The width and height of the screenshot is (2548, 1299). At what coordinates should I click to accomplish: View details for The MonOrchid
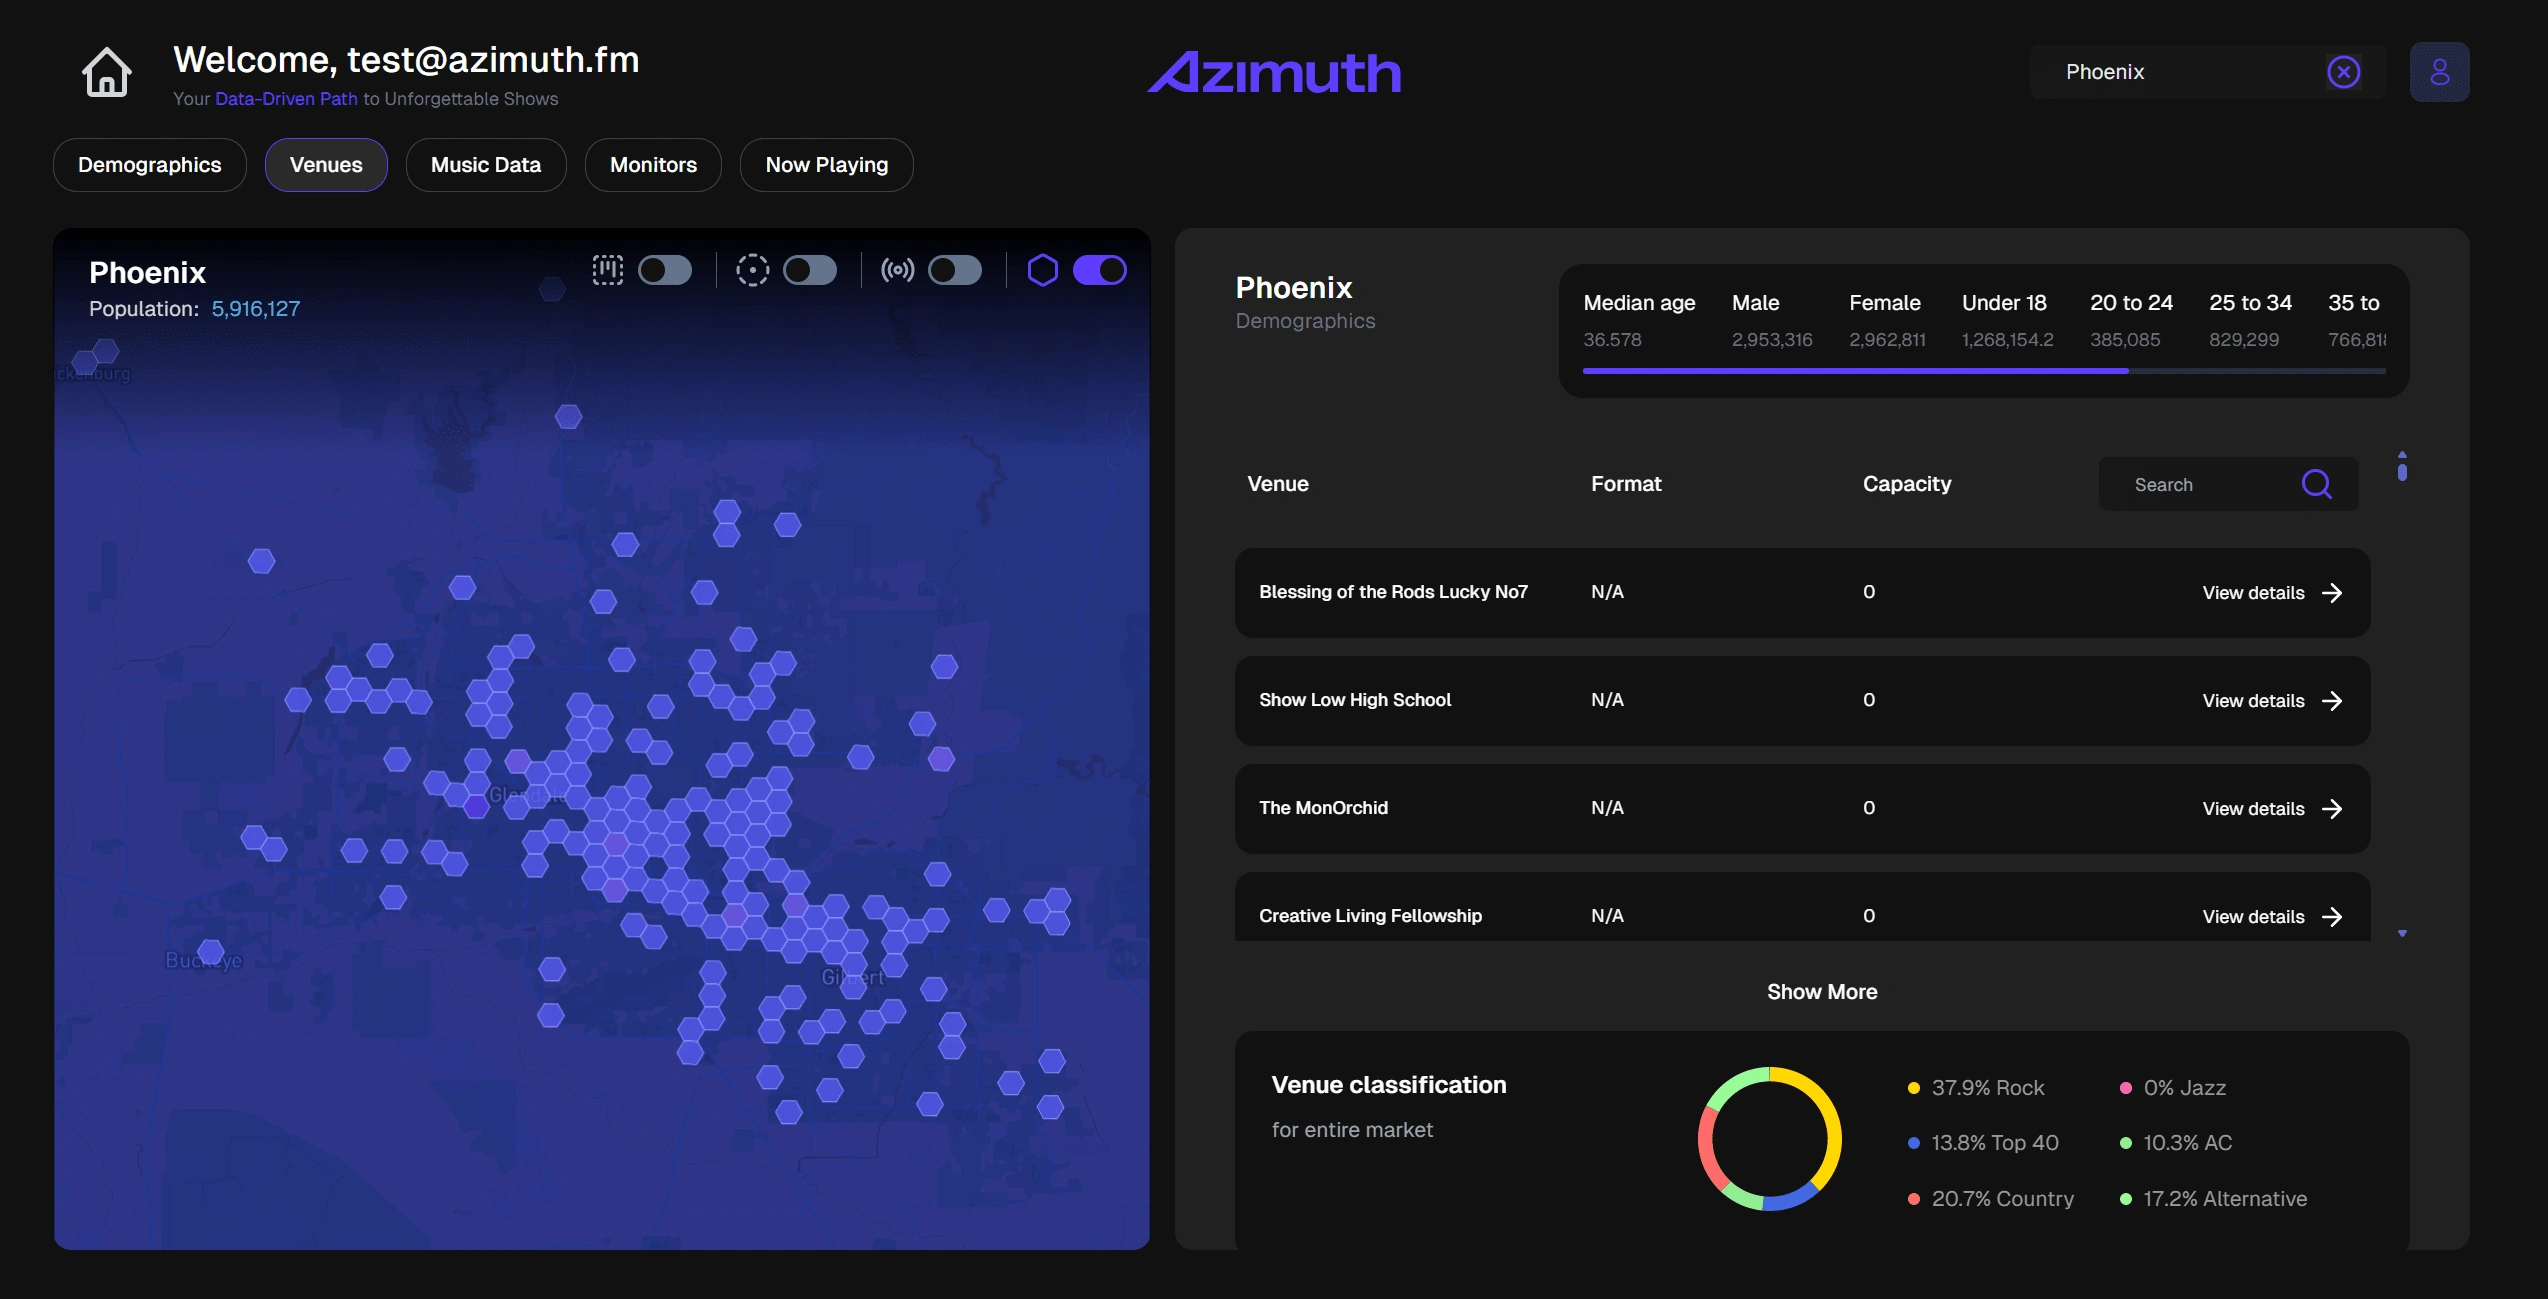(x=2272, y=809)
